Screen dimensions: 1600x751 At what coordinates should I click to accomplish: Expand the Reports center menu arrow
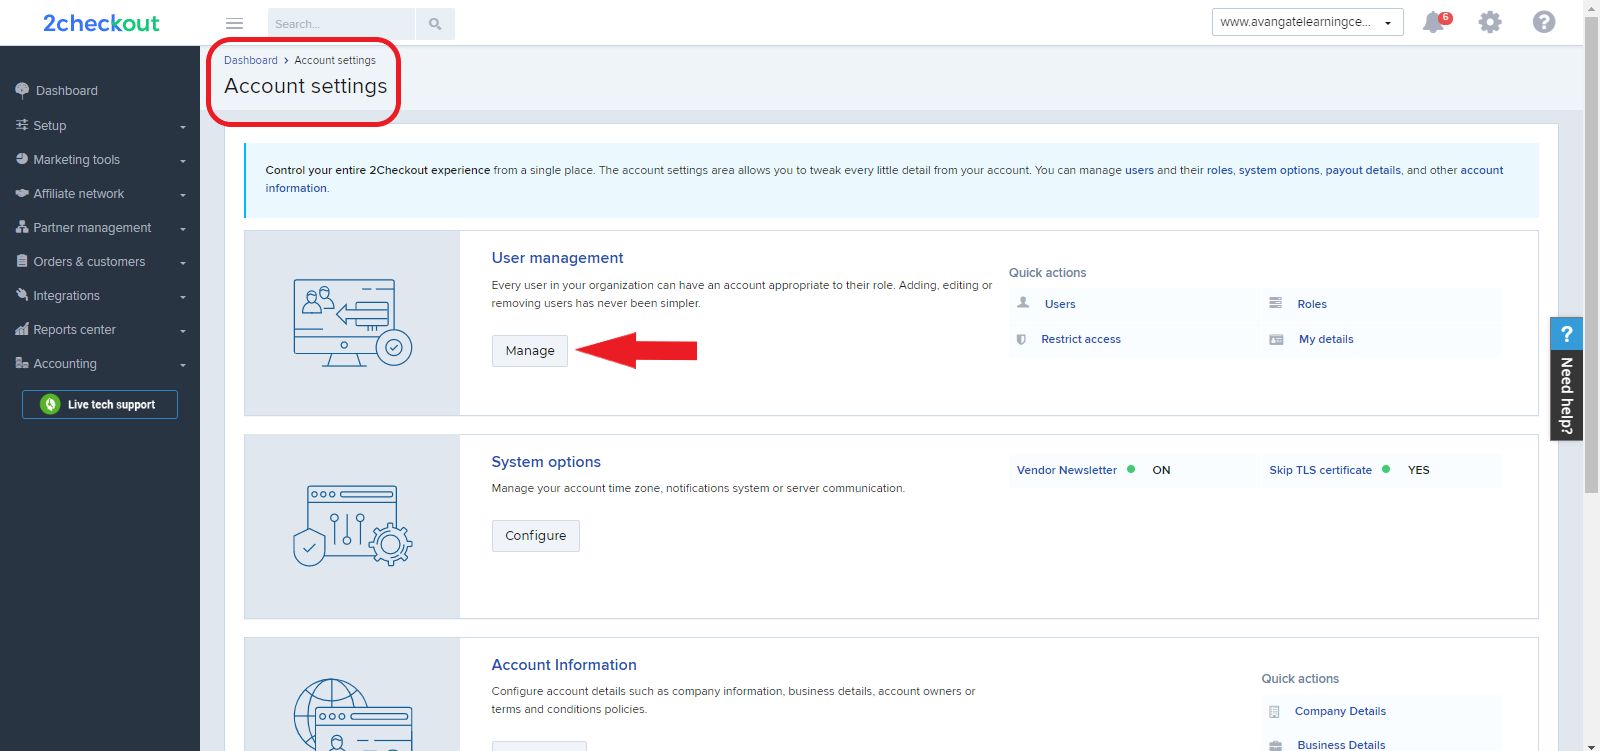[183, 331]
